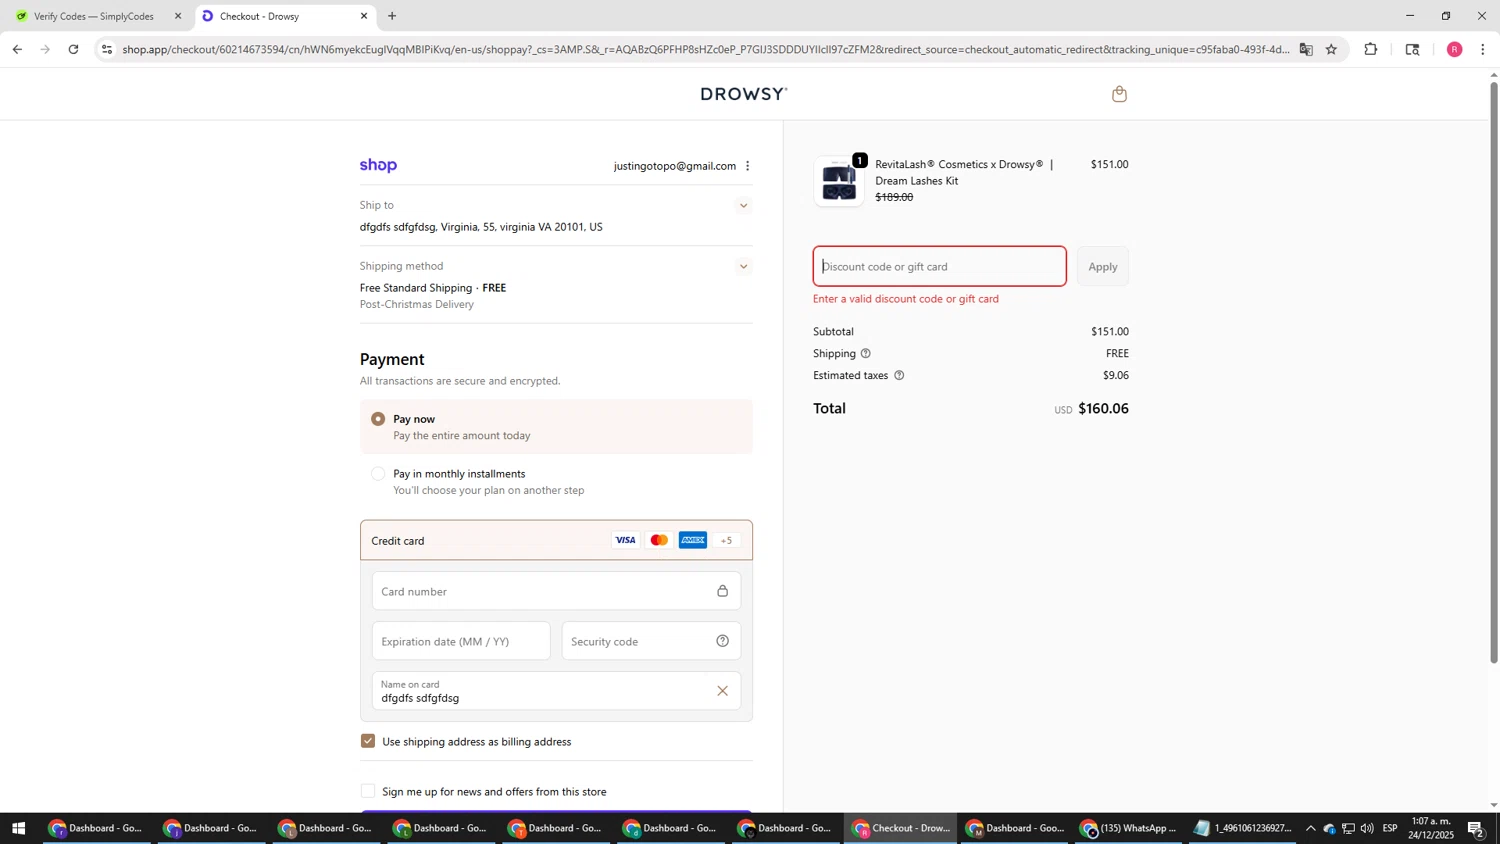Show shipping info help icon
The height and width of the screenshot is (844, 1500).
(x=866, y=354)
